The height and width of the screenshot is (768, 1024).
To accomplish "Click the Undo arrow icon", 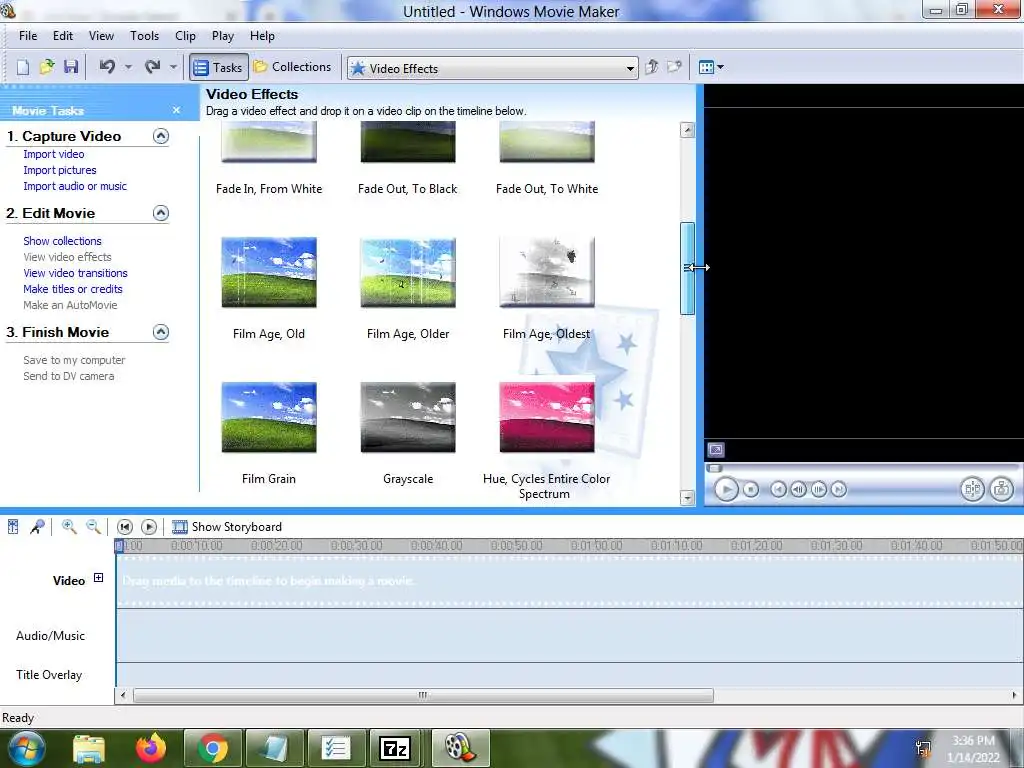I will coord(107,67).
